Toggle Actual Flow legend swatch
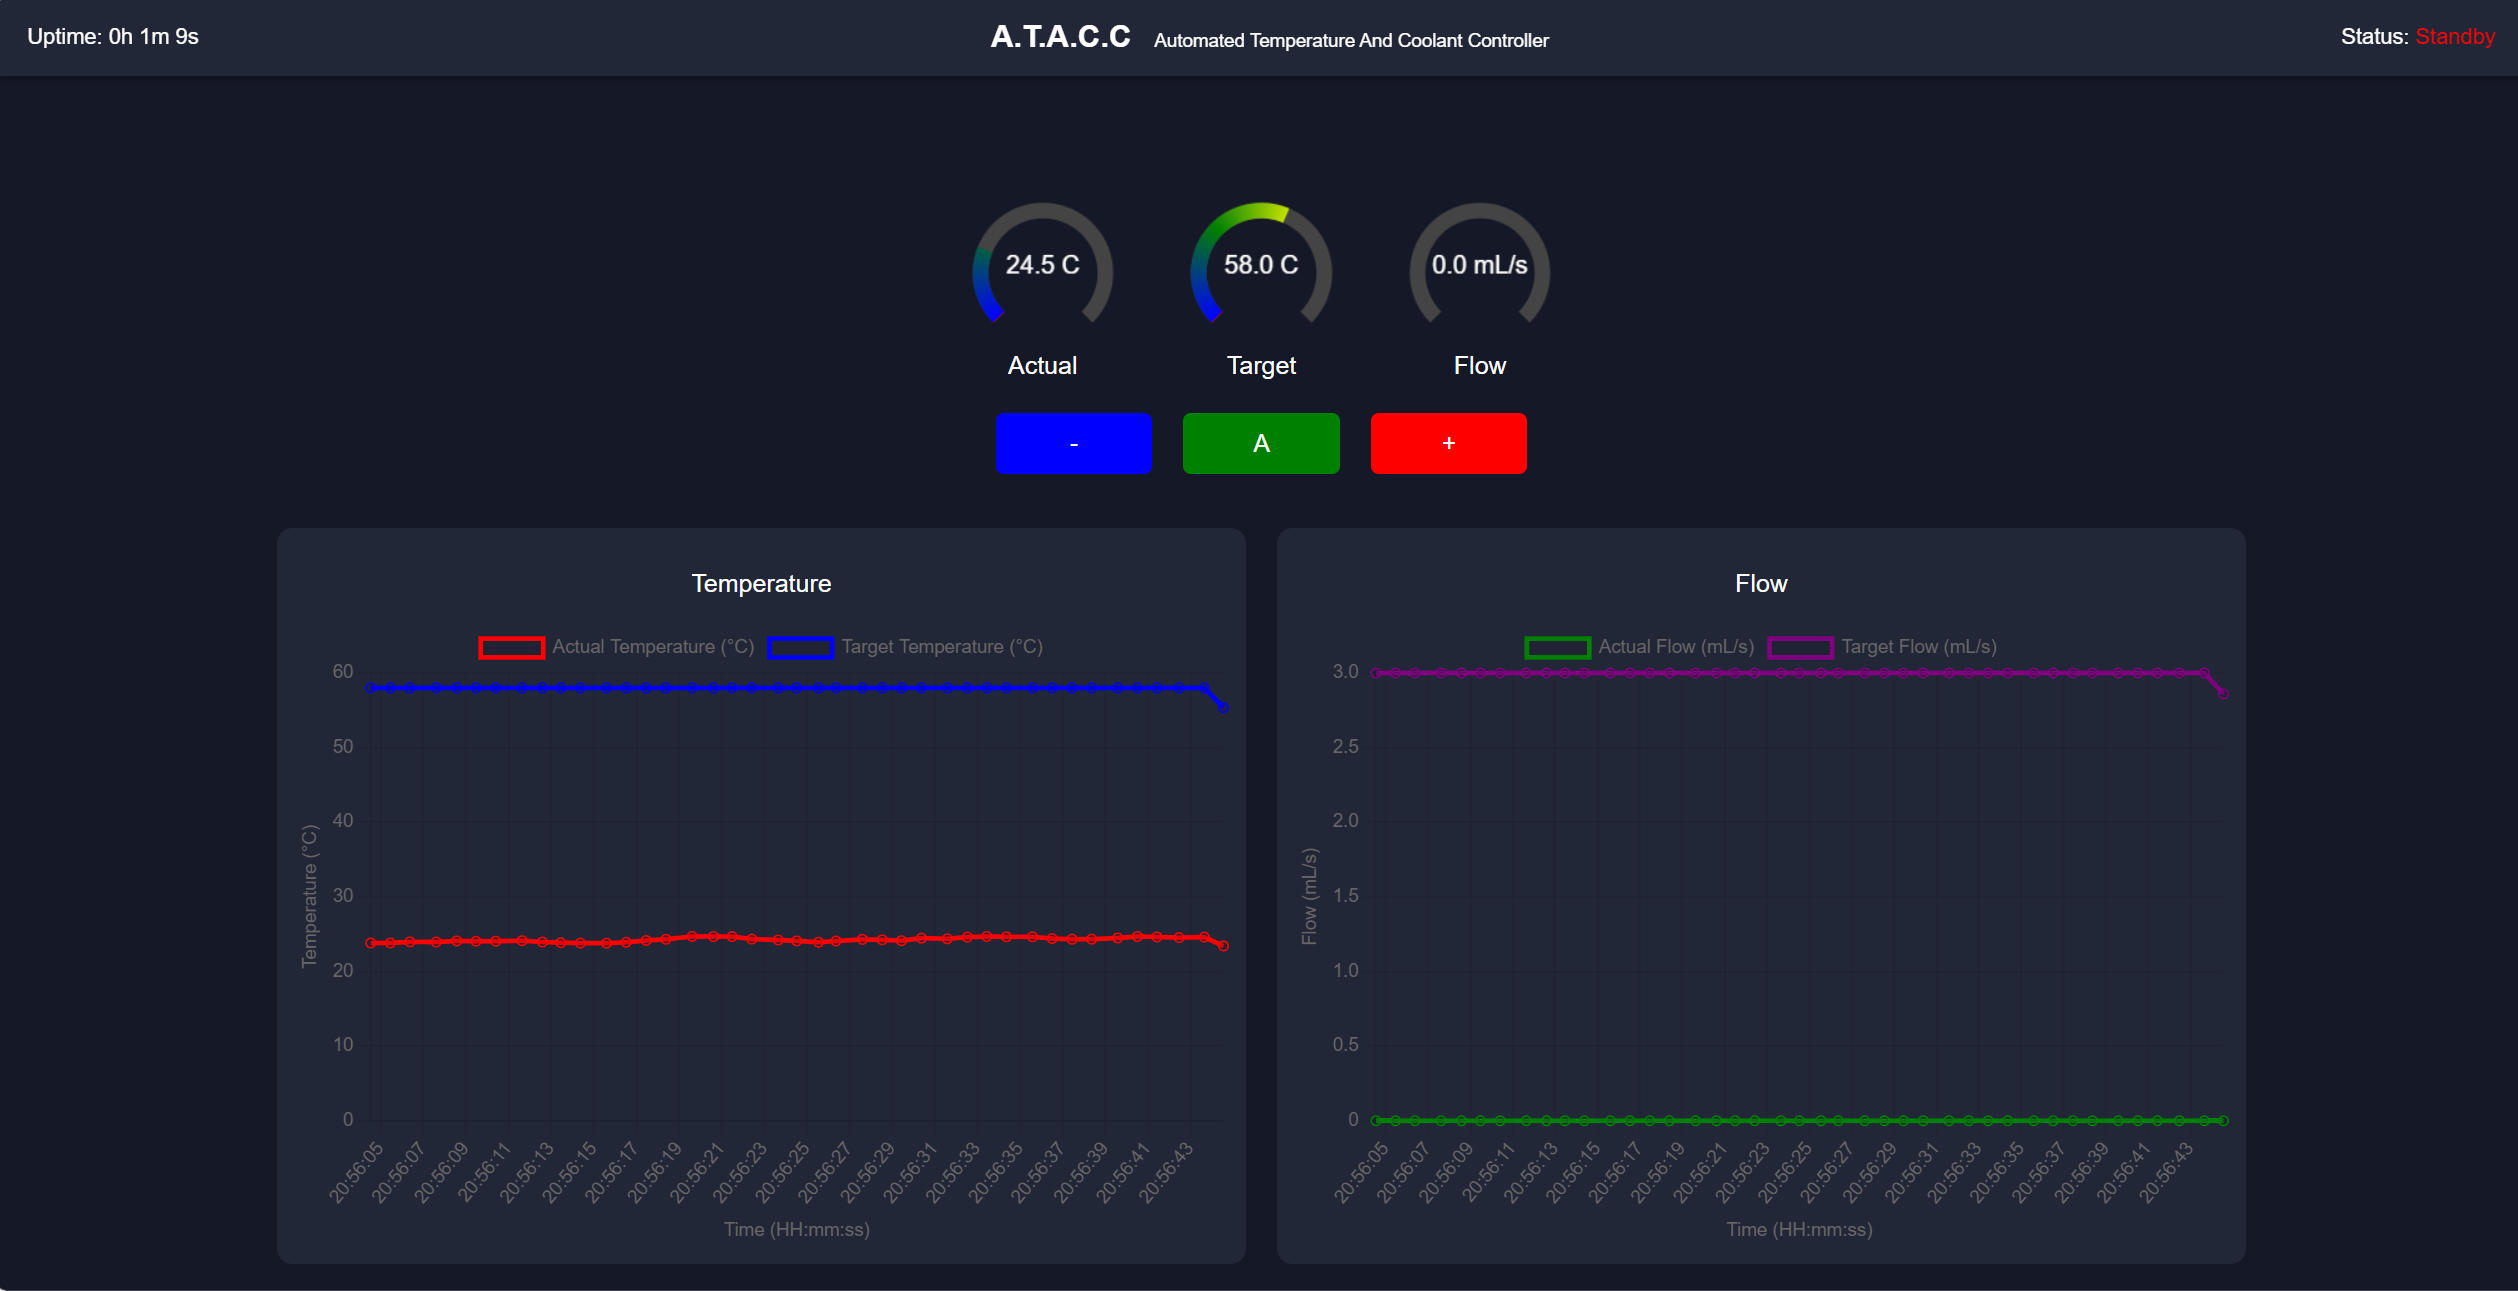 1557,647
